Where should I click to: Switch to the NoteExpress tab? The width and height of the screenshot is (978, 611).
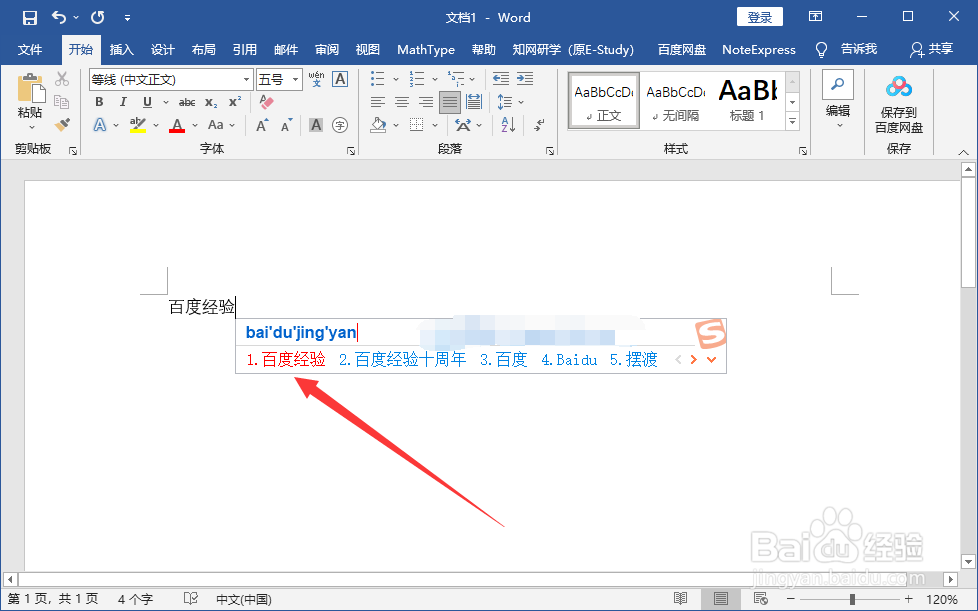(758, 50)
